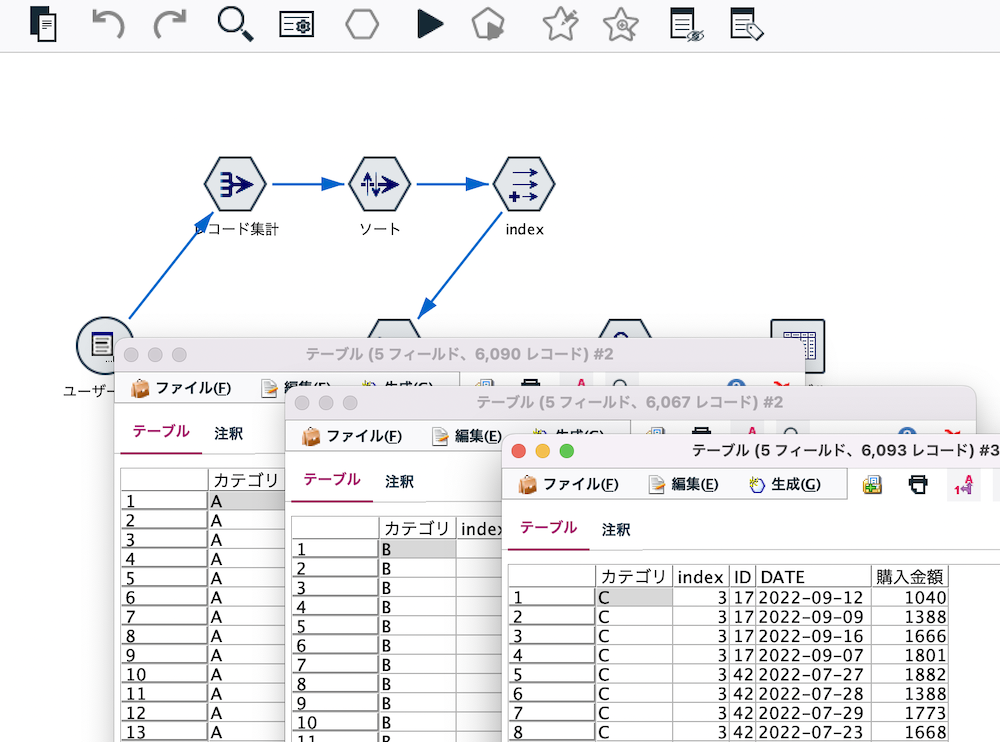Print the table from window #3 toolbar
The width and height of the screenshot is (1000, 742).
point(919,483)
